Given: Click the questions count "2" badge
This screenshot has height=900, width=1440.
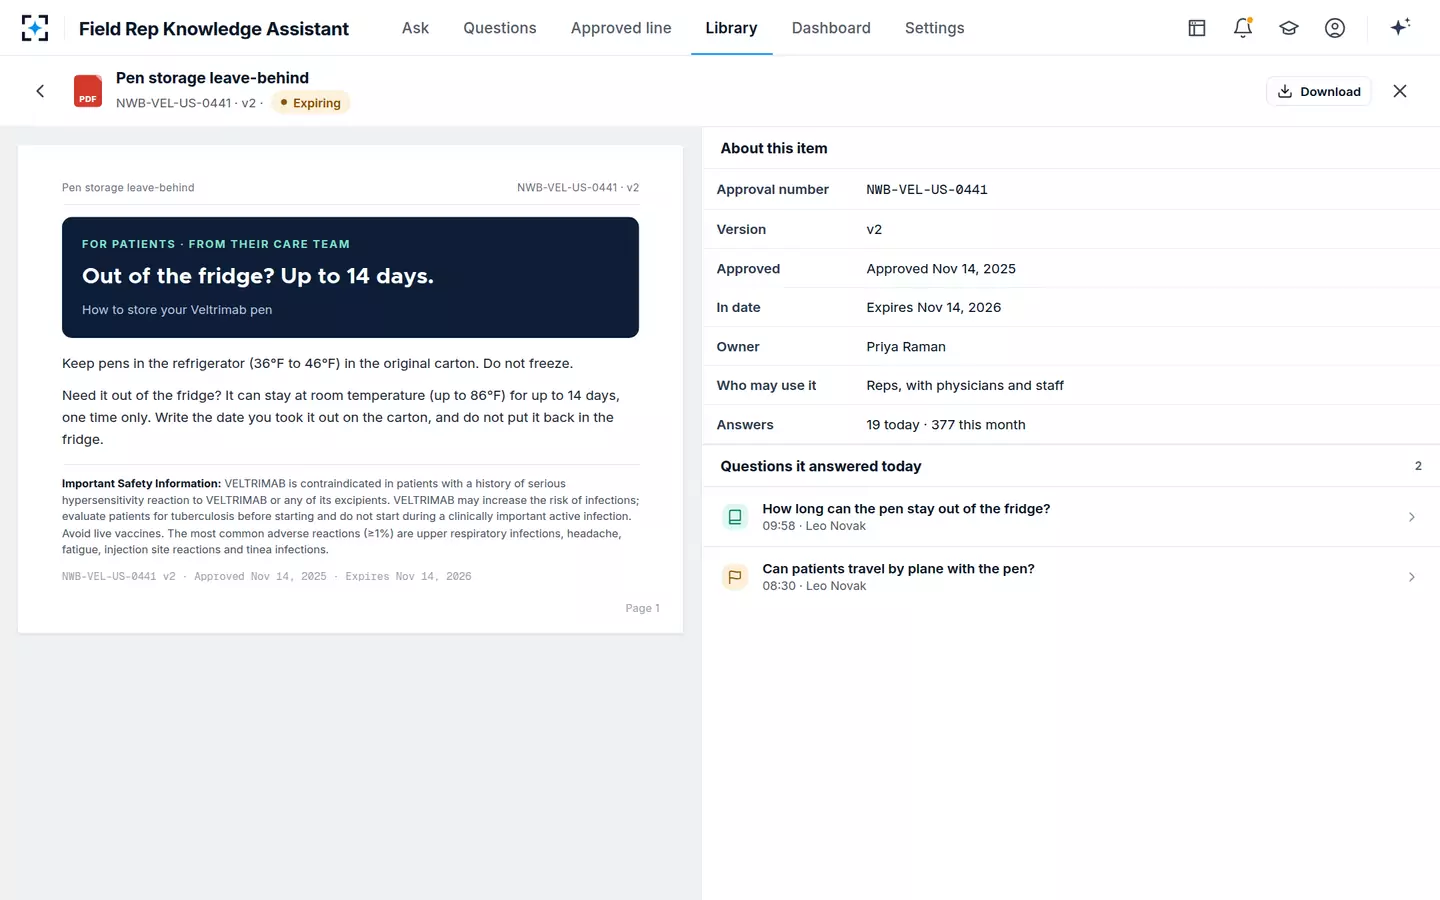Looking at the screenshot, I should point(1418,466).
